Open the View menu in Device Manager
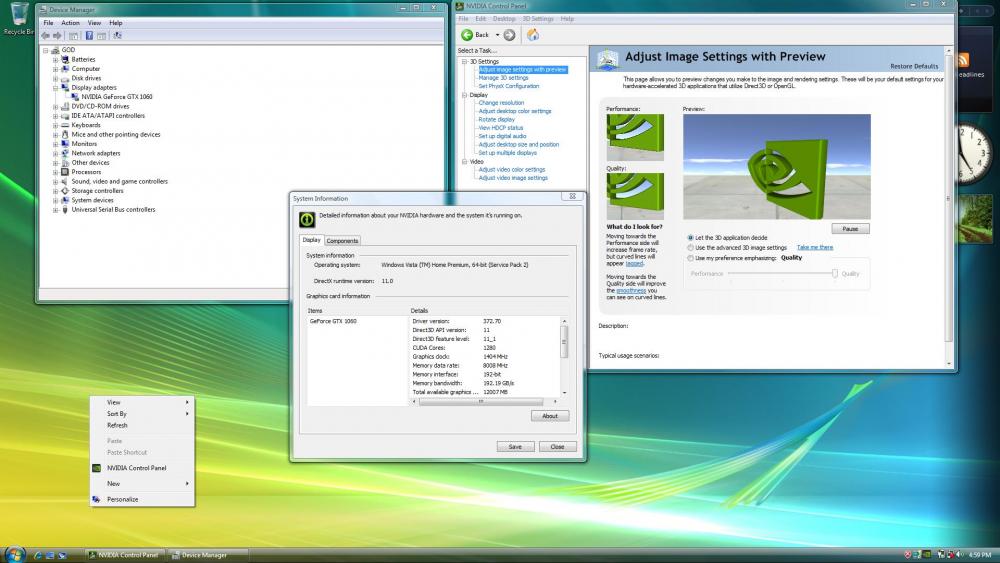The width and height of the screenshot is (1000, 563). (94, 23)
